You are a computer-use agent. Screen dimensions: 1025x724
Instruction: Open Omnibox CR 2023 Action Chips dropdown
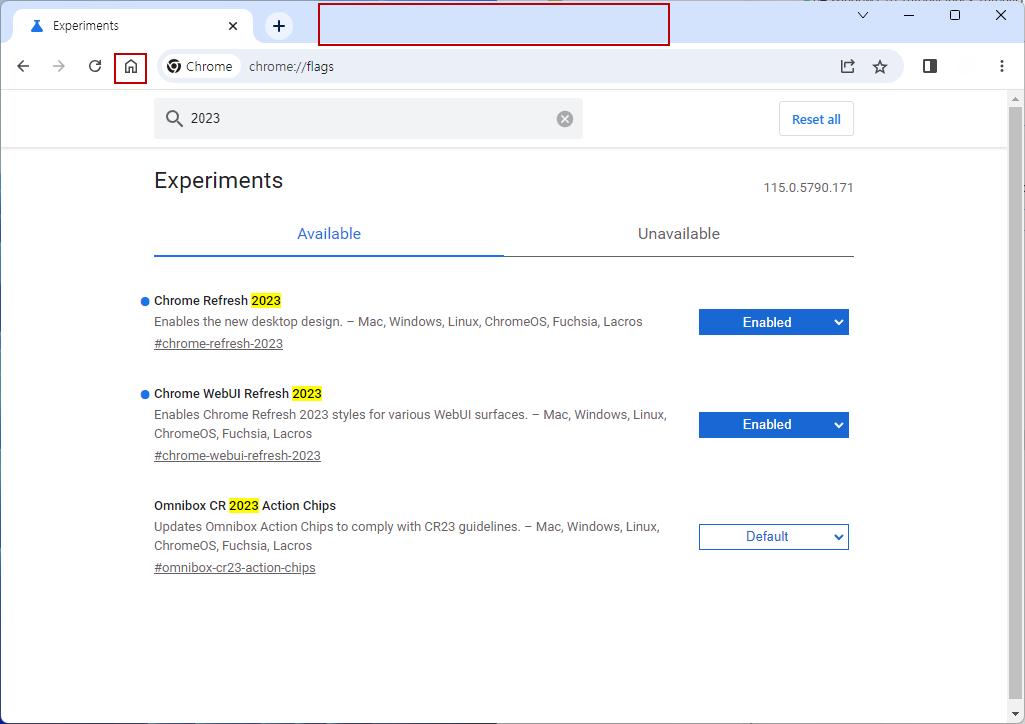pos(773,537)
